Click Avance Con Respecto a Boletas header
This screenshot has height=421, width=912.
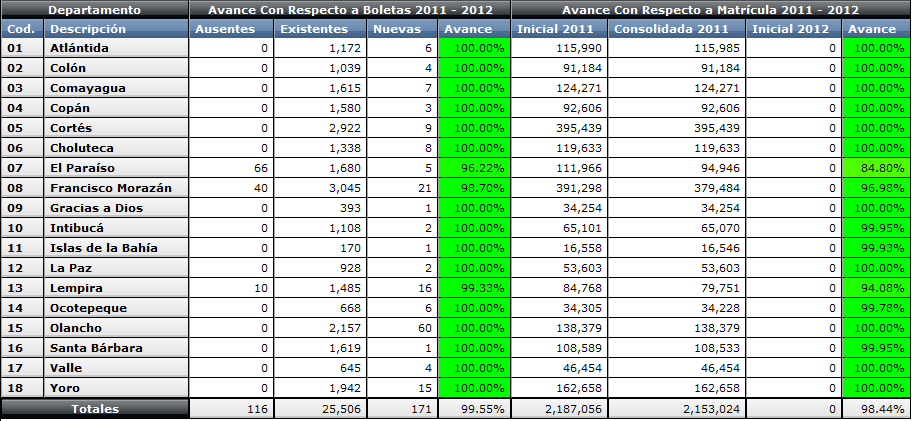pyautogui.click(x=350, y=9)
